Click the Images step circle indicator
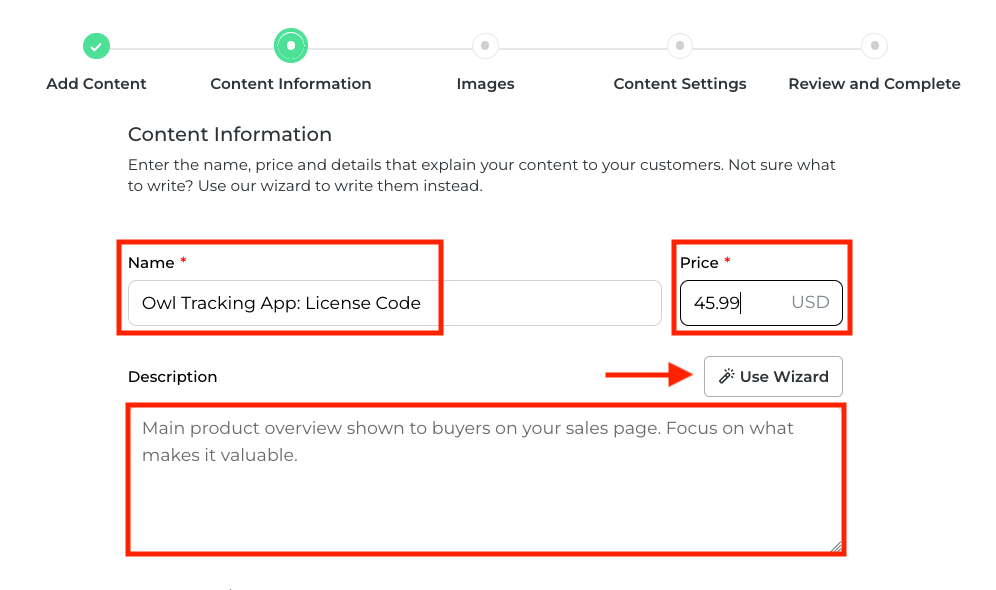Viewport: 996px width, 590px height. pos(485,46)
